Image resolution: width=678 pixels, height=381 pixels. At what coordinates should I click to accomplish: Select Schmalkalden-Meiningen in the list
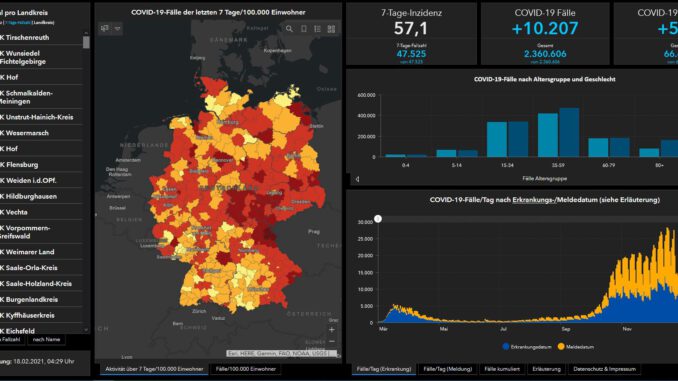tap(41, 97)
